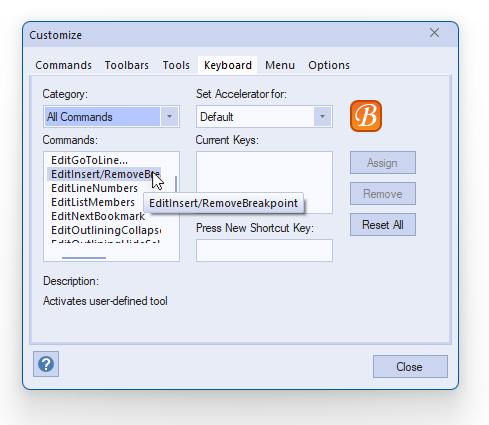Screen dimensions: 489x425
Task: Go to the Menu tab
Action: [280, 65]
